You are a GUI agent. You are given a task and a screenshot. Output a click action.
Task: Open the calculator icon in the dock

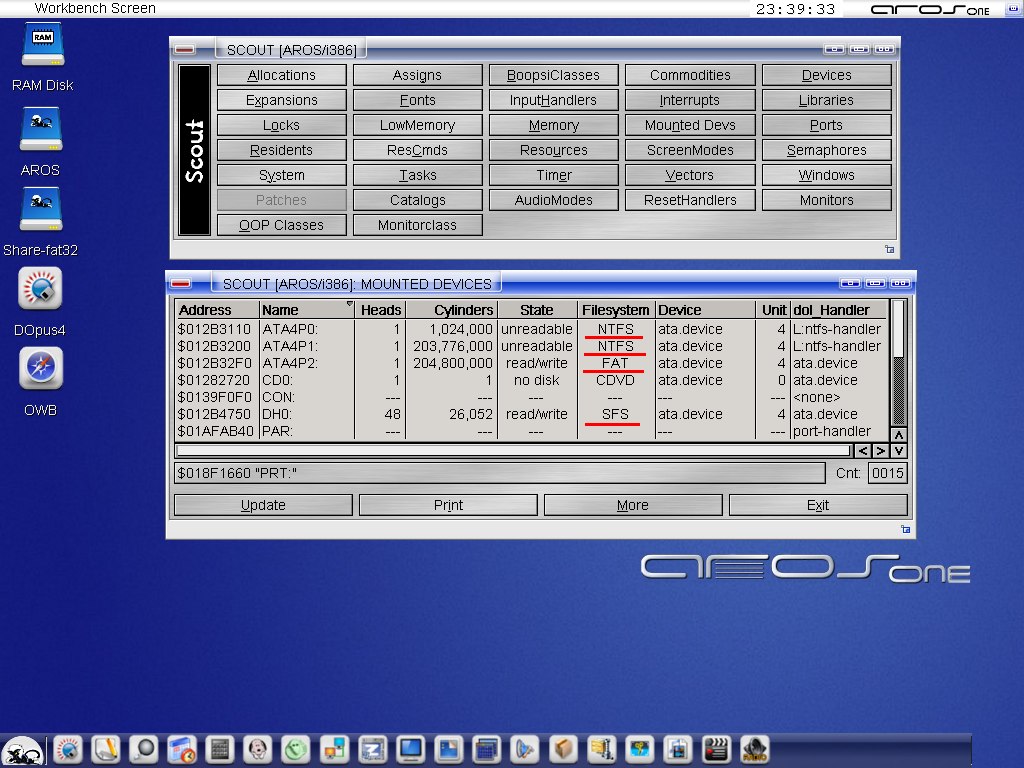pyautogui.click(x=219, y=748)
